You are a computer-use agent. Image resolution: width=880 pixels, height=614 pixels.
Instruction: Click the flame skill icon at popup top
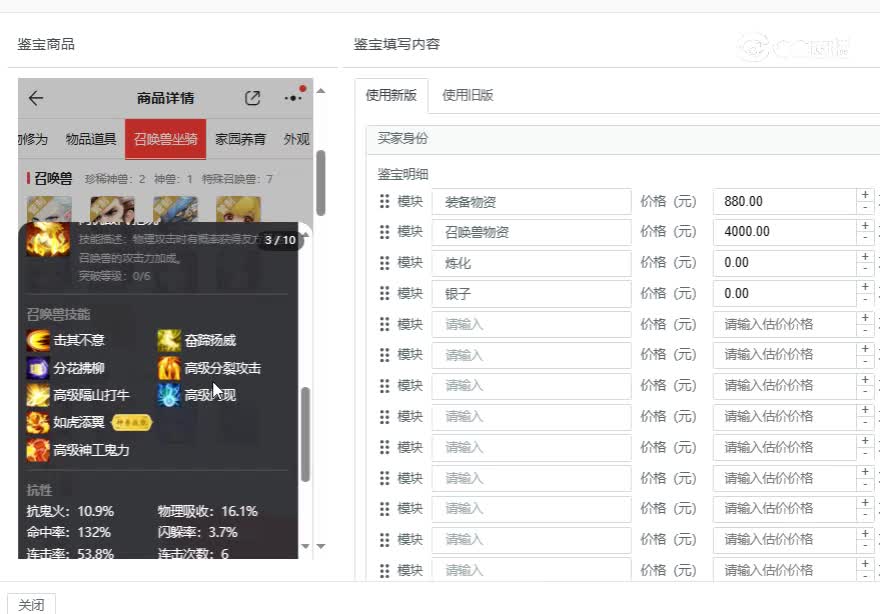48,240
